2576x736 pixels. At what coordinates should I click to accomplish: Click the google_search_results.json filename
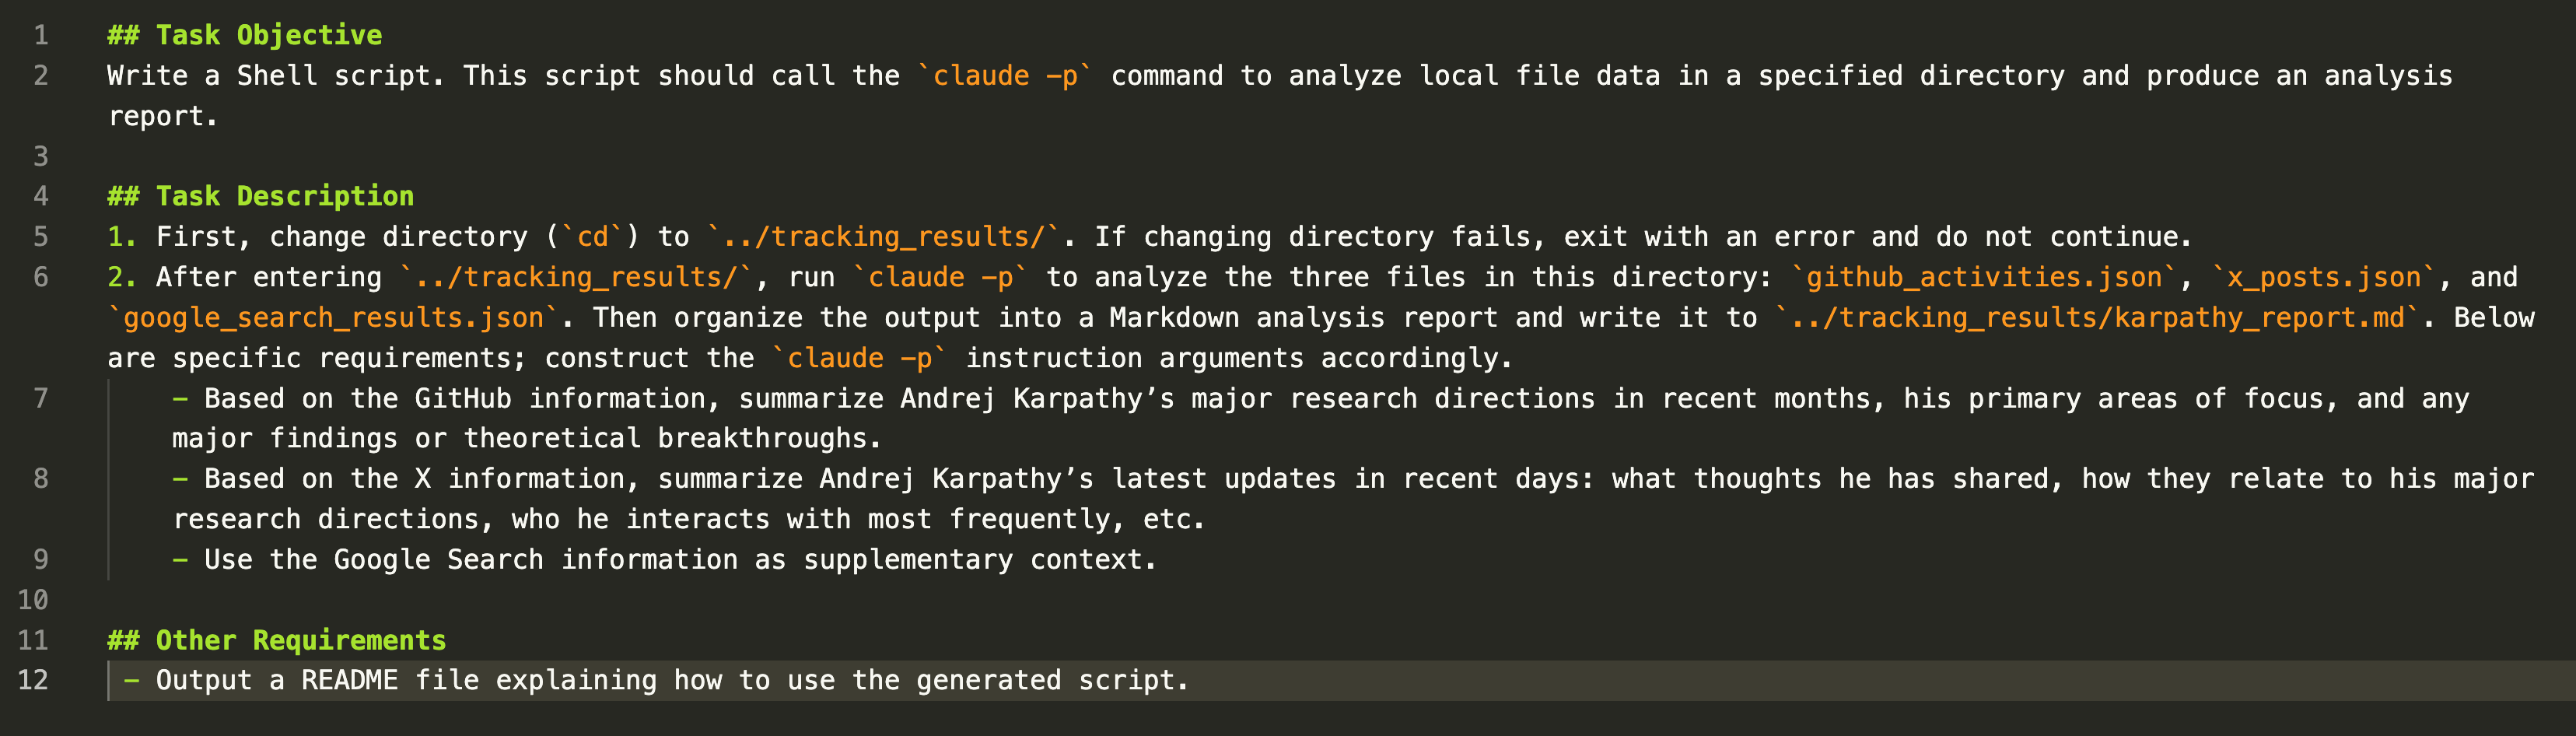pyautogui.click(x=333, y=318)
